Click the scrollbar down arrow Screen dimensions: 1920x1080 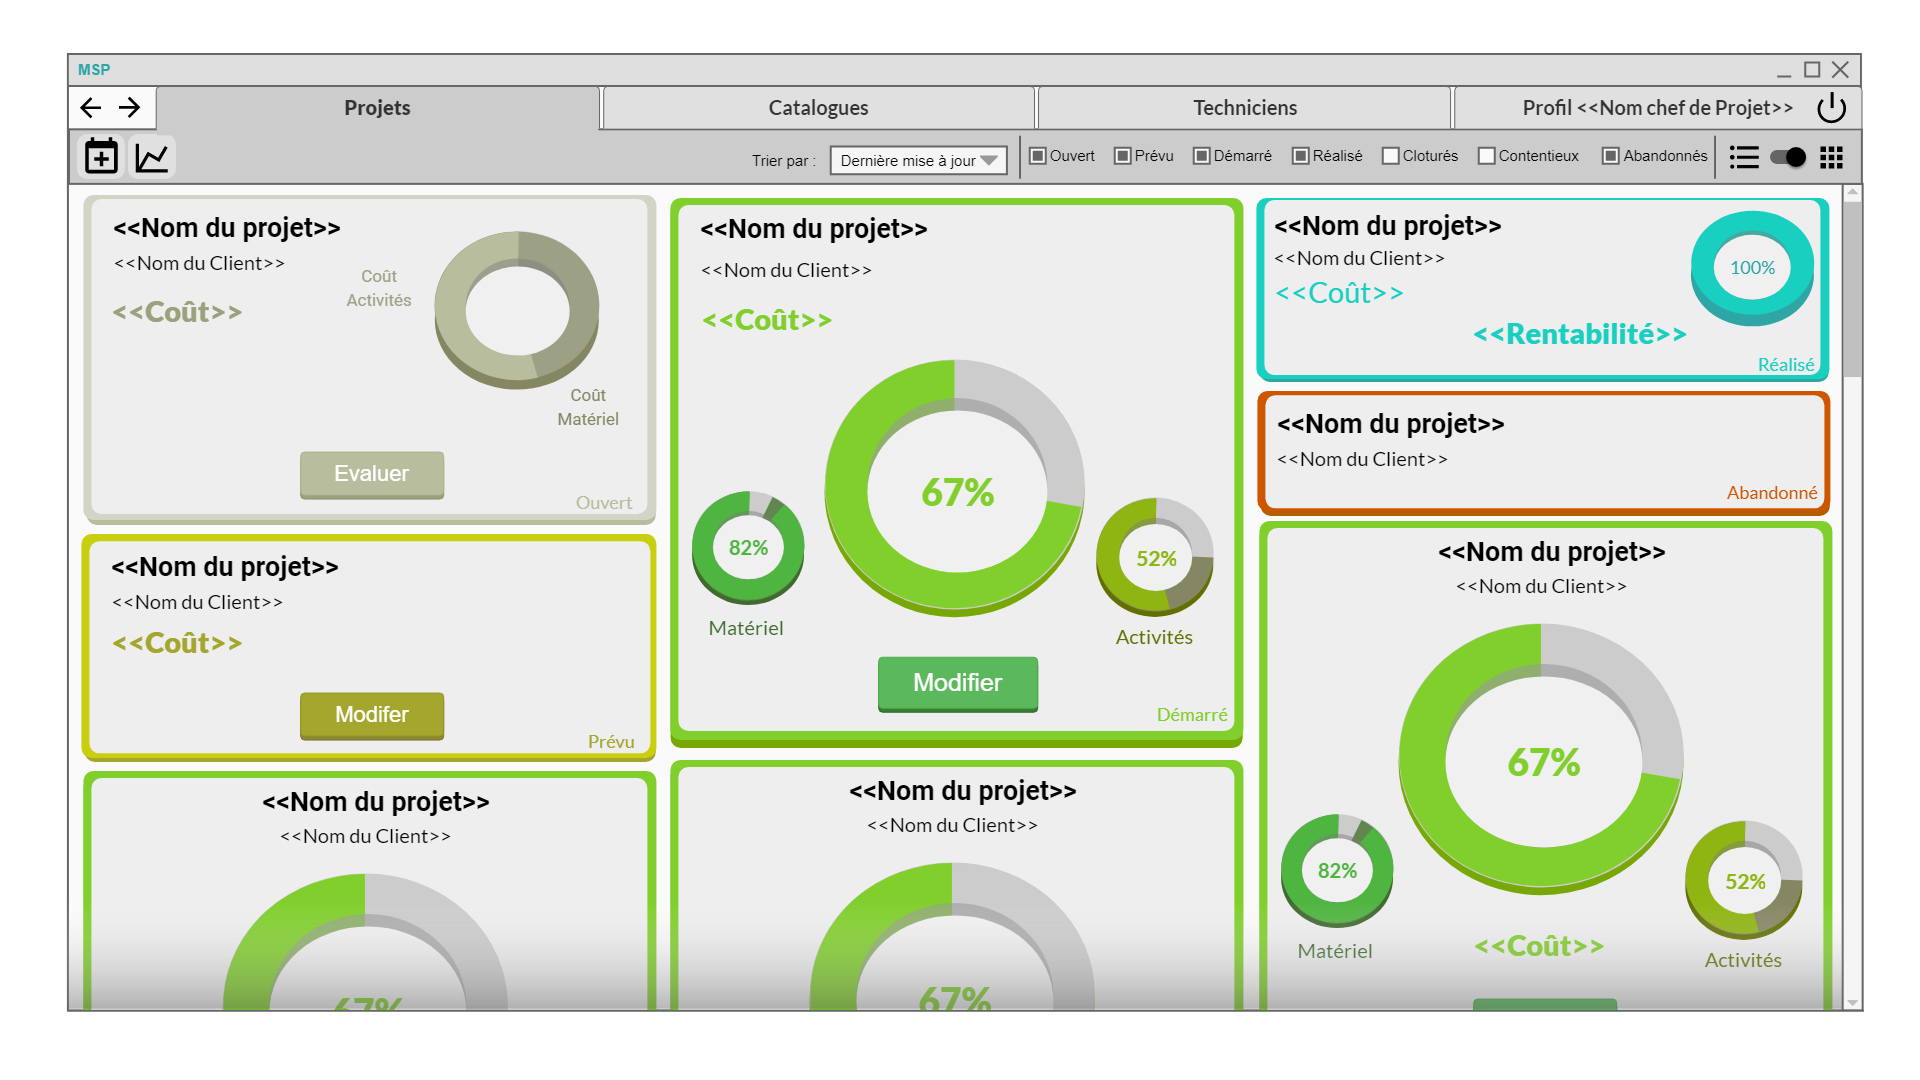[1852, 1001]
